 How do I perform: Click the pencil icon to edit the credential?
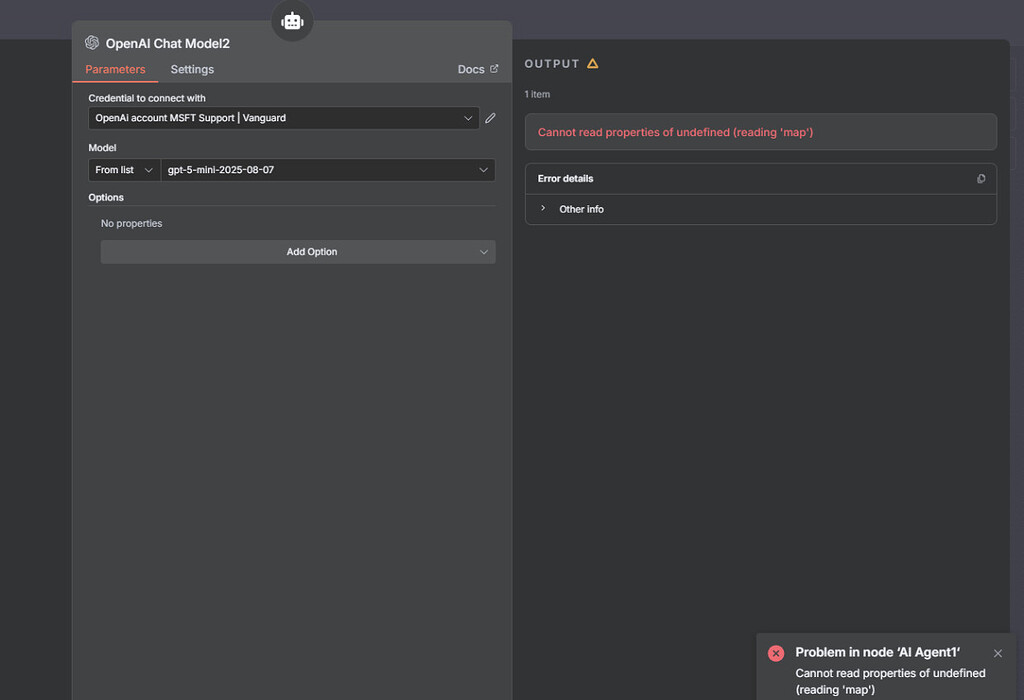coord(490,117)
